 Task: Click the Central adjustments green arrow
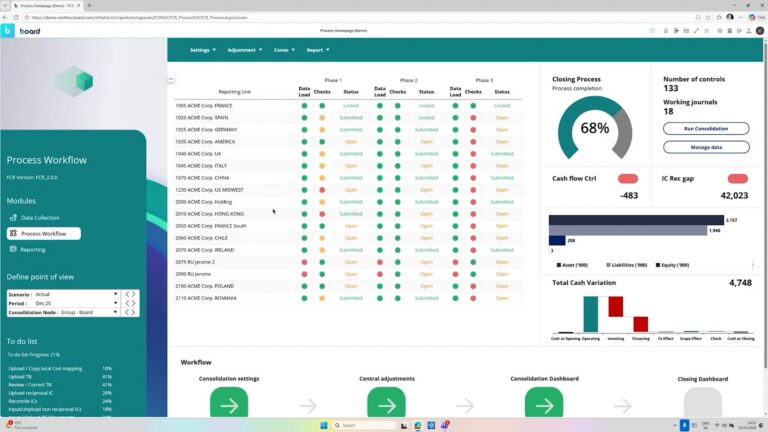(x=386, y=403)
